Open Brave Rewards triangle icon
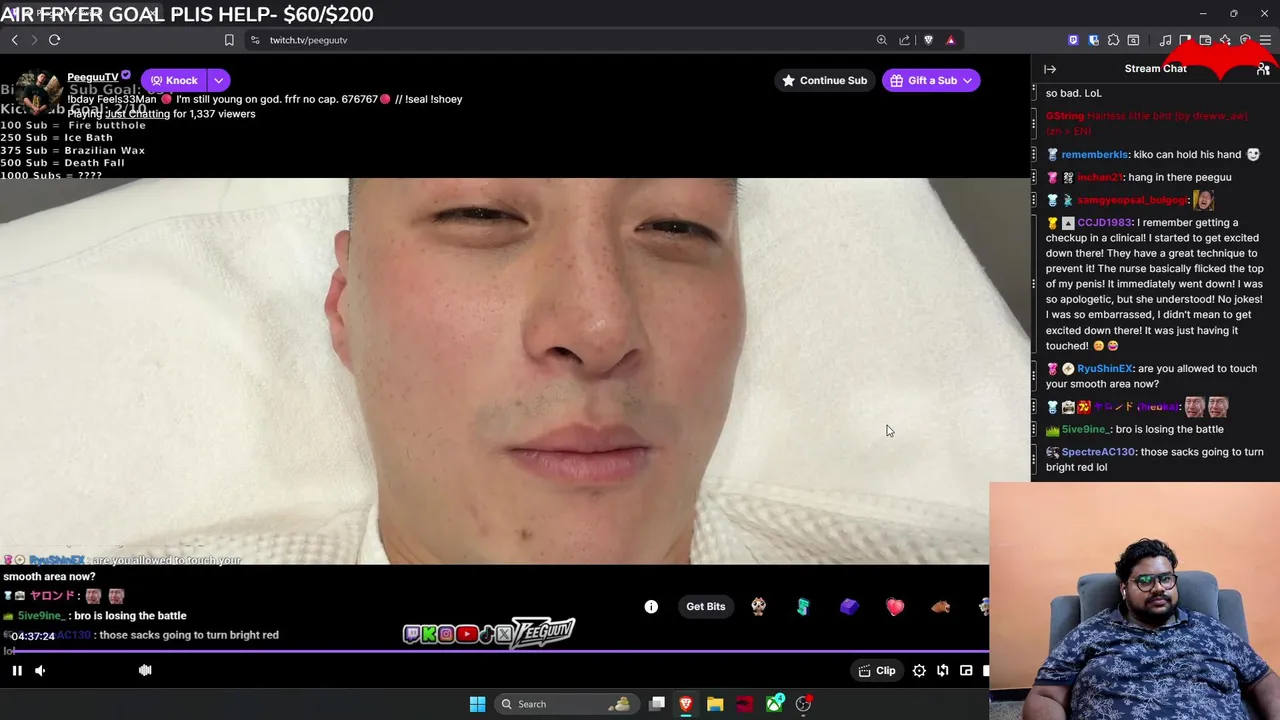 (950, 40)
